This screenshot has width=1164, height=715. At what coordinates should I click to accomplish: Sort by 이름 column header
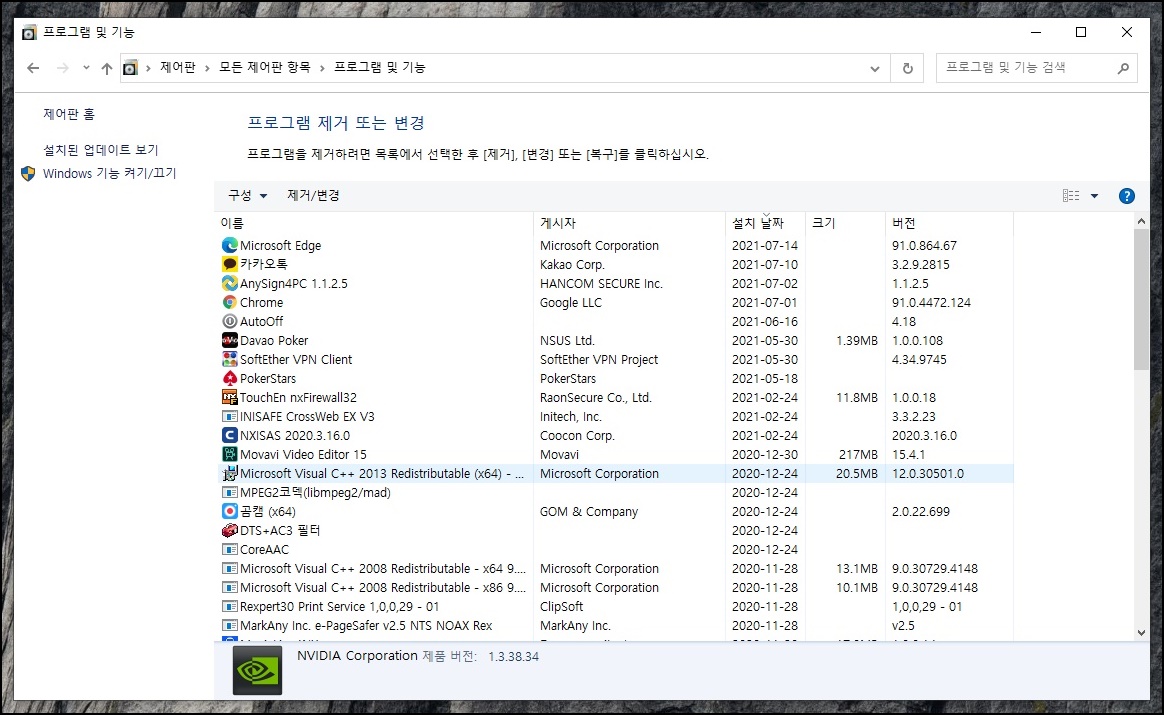tap(374, 223)
